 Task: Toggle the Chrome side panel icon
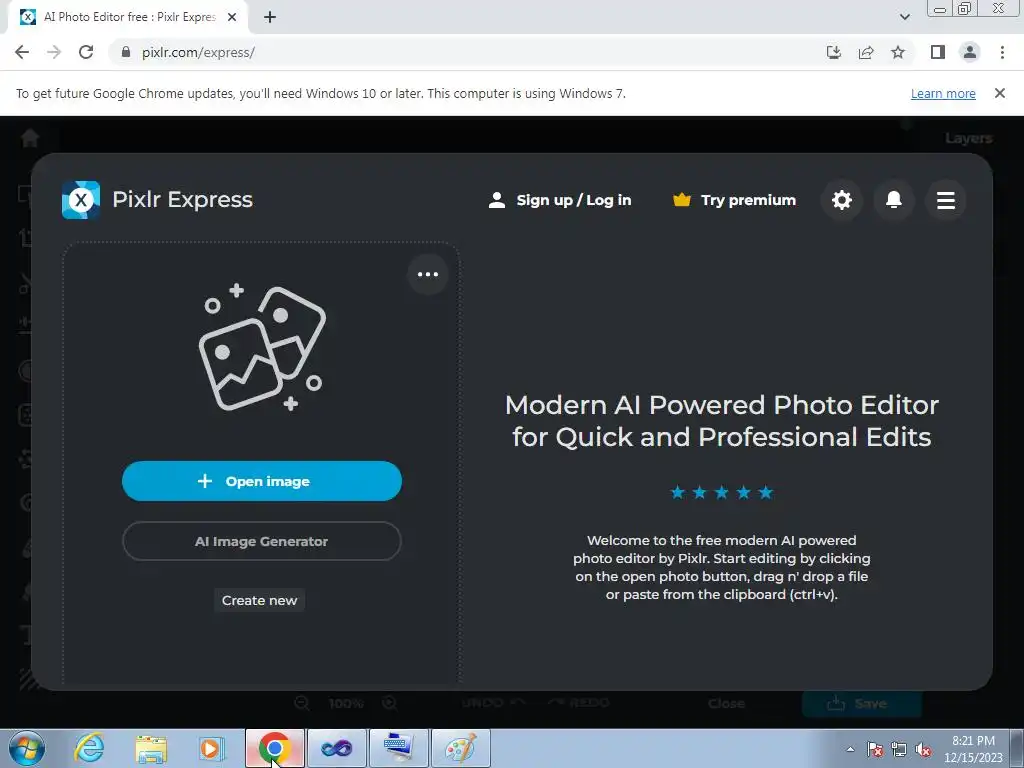(x=938, y=52)
